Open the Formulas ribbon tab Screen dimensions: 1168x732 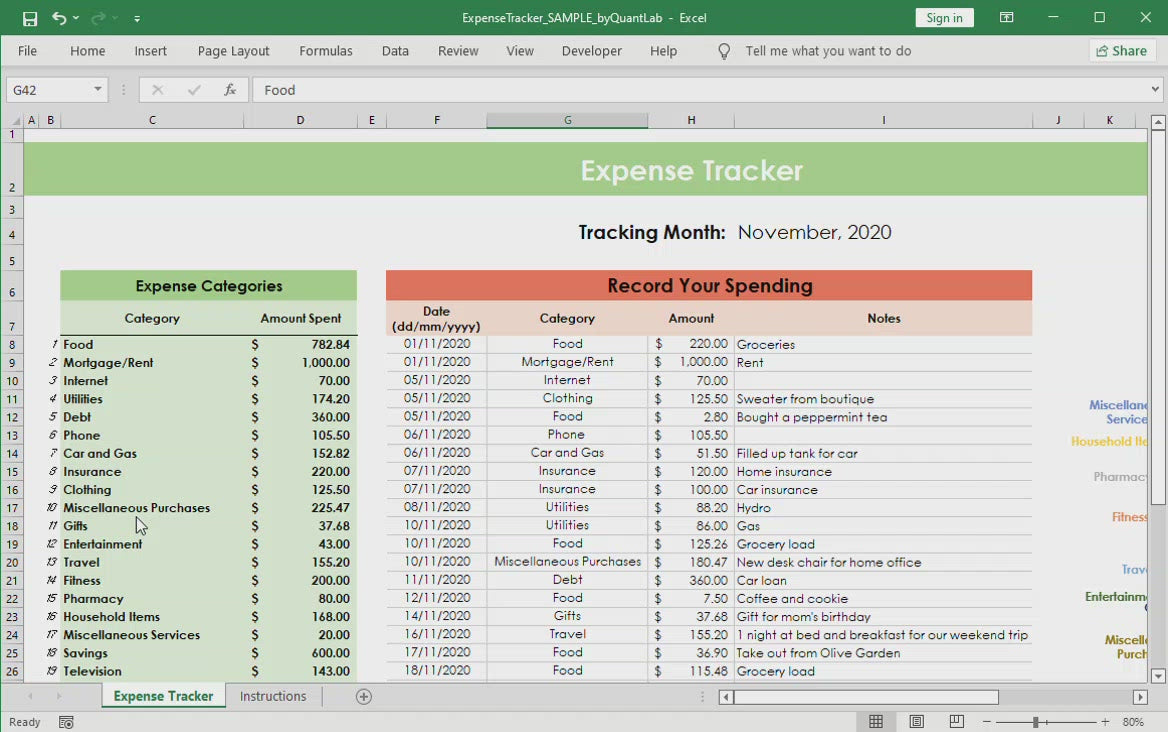coord(325,51)
